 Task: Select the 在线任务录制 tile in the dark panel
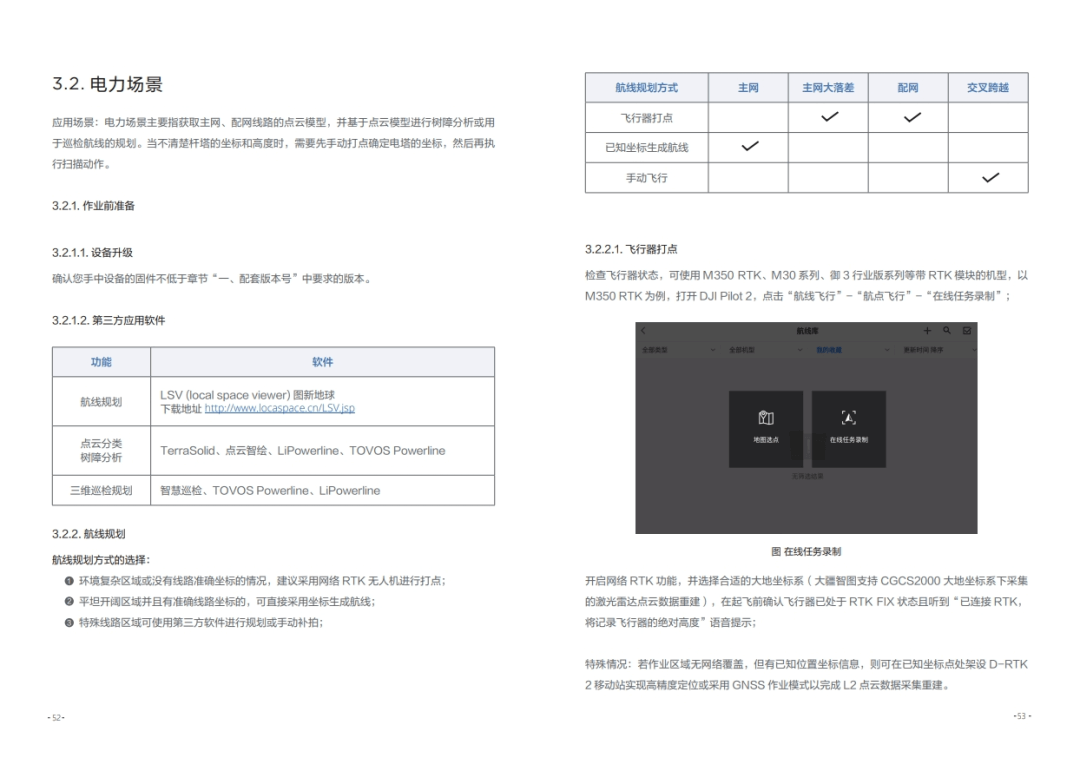point(849,429)
